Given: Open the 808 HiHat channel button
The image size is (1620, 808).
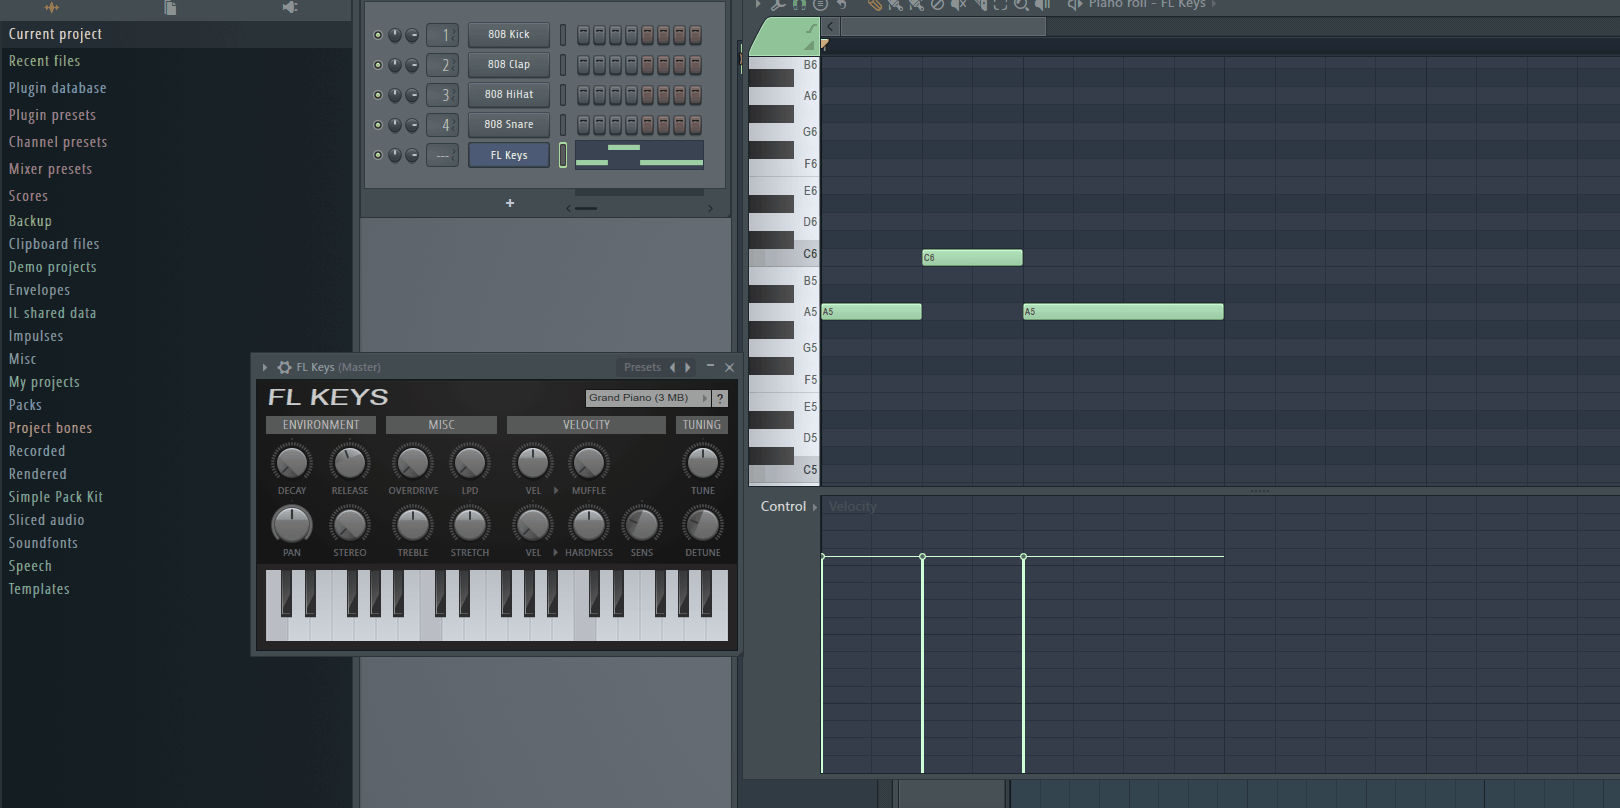Looking at the screenshot, I should point(509,95).
